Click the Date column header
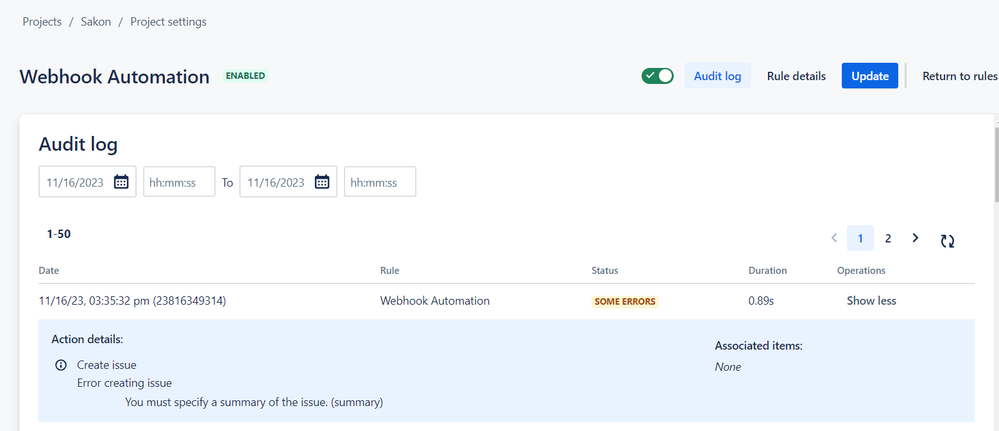The image size is (999, 431). pos(48,270)
